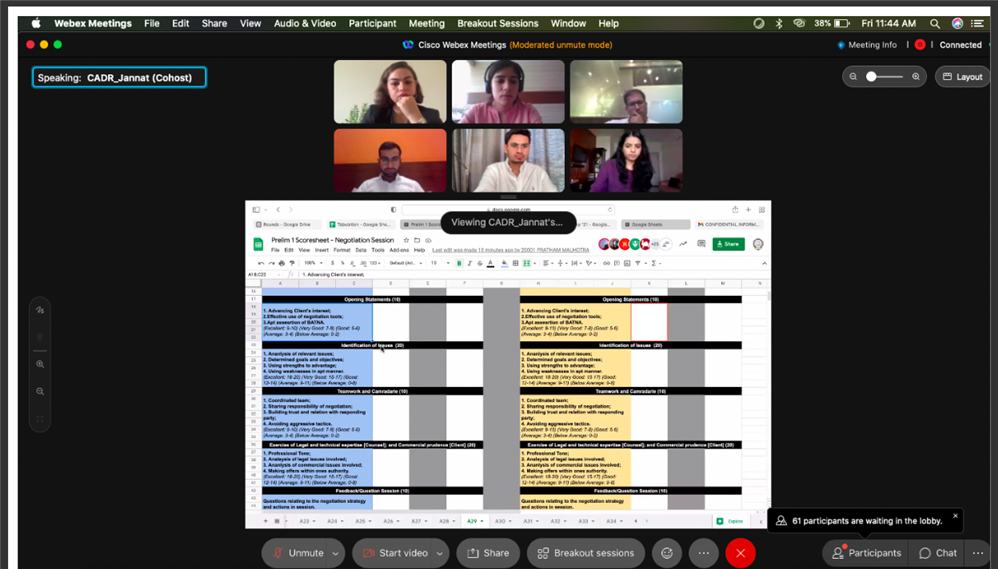
Task: Open dropdown arrow on sheet tab A29
Action: (481, 521)
